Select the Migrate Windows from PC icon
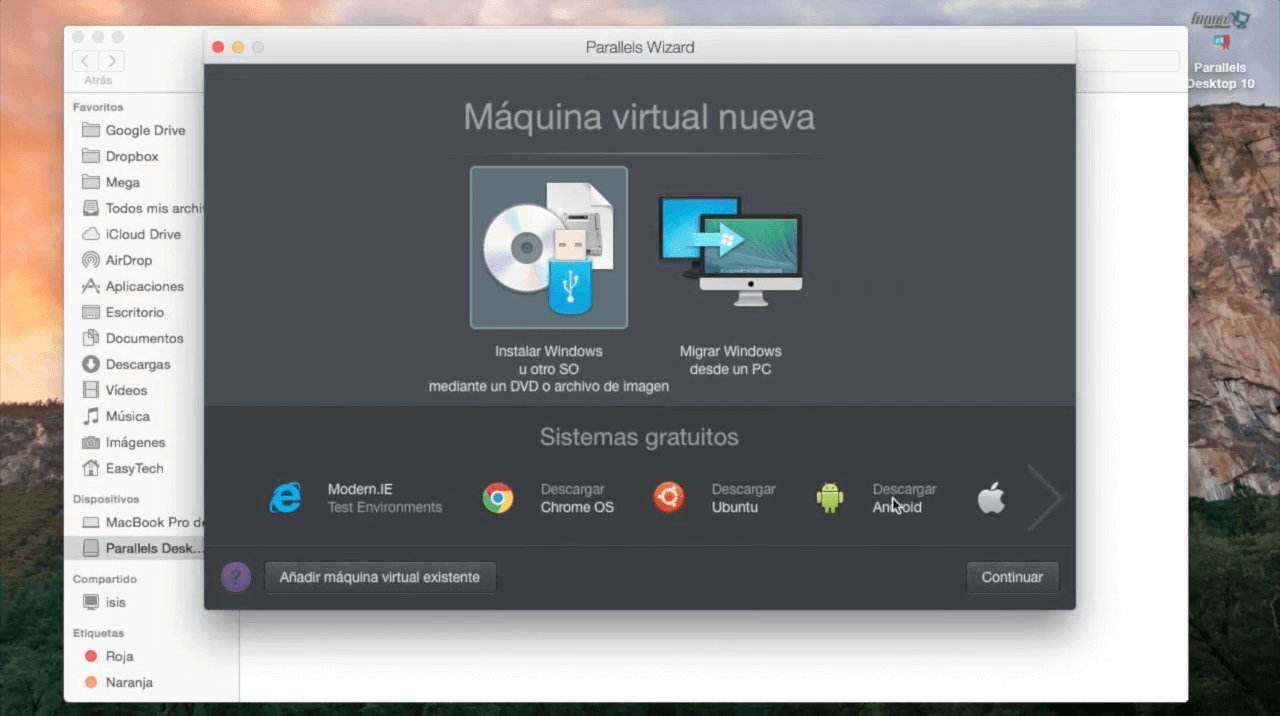Screen dimensions: 1280x716 (x=730, y=247)
